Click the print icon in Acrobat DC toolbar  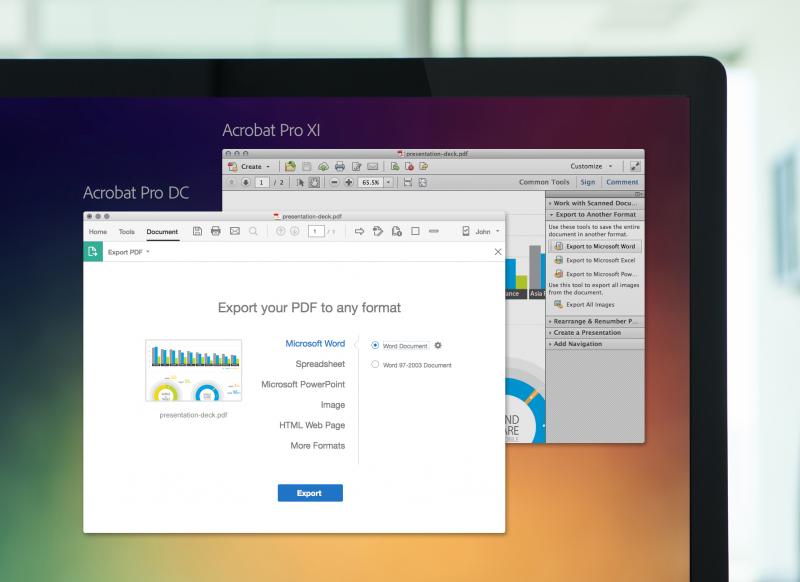[215, 231]
